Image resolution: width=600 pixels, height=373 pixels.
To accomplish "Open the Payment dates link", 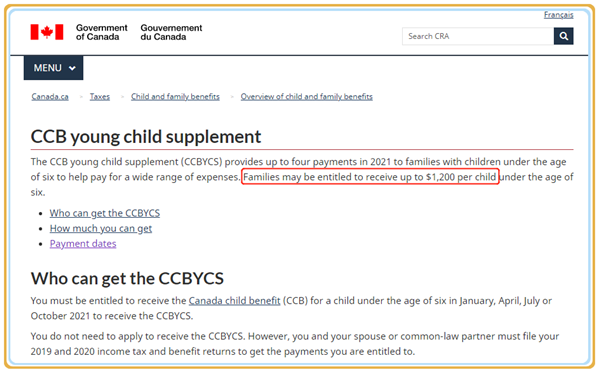I will [83, 244].
